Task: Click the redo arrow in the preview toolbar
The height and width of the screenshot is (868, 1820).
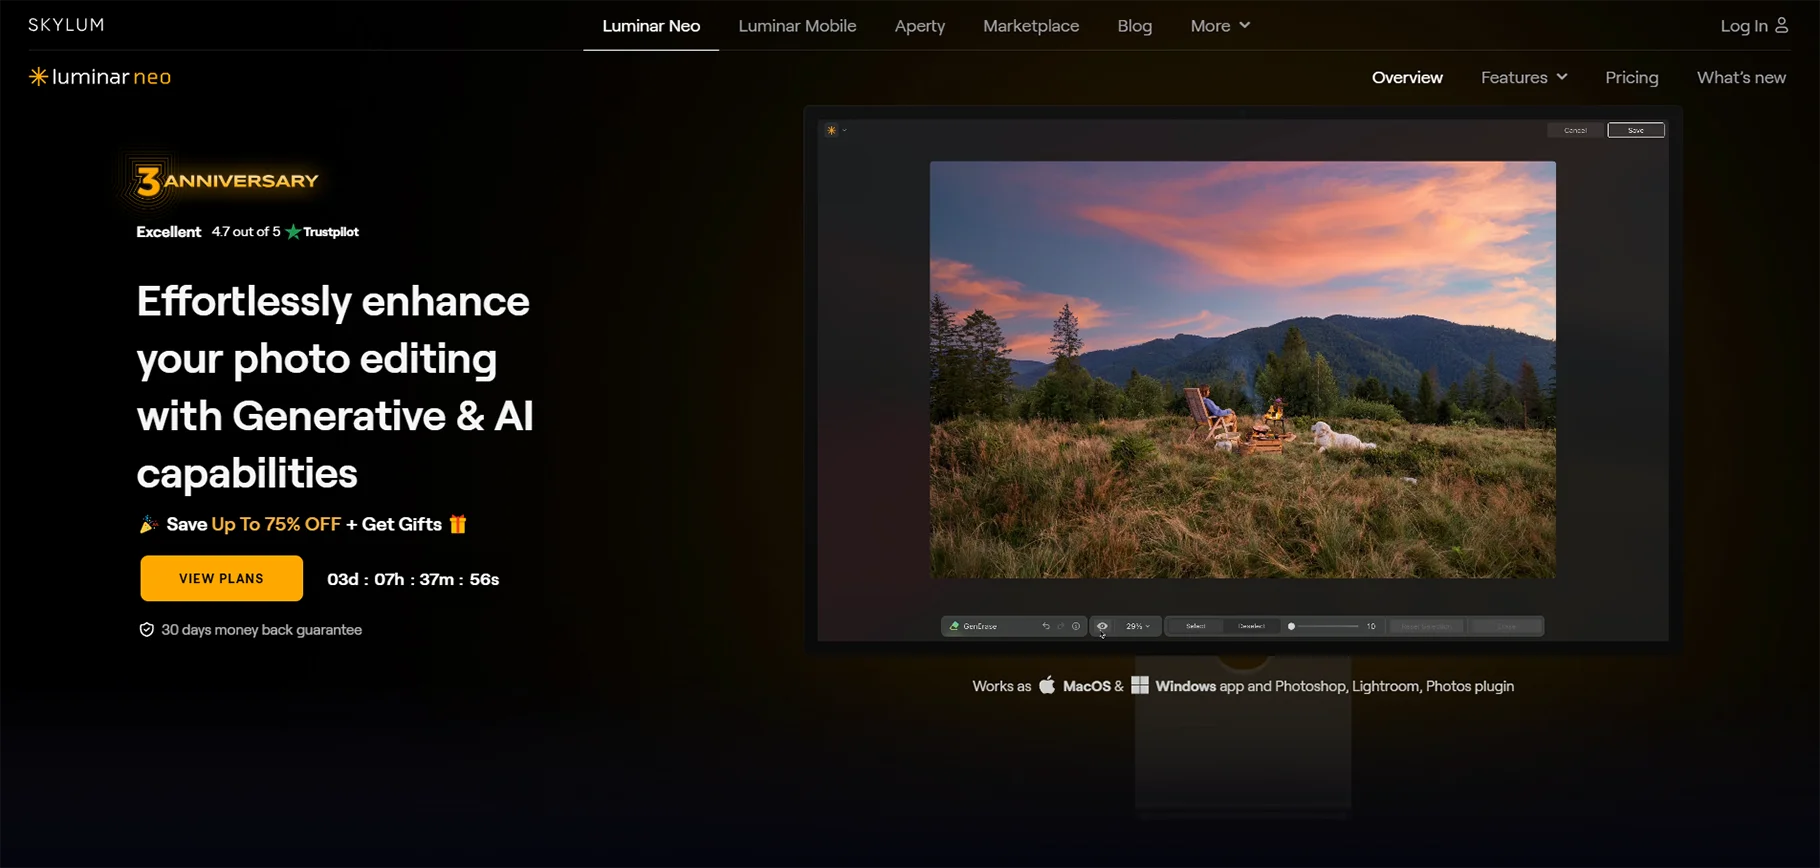Action: pyautogui.click(x=1061, y=626)
